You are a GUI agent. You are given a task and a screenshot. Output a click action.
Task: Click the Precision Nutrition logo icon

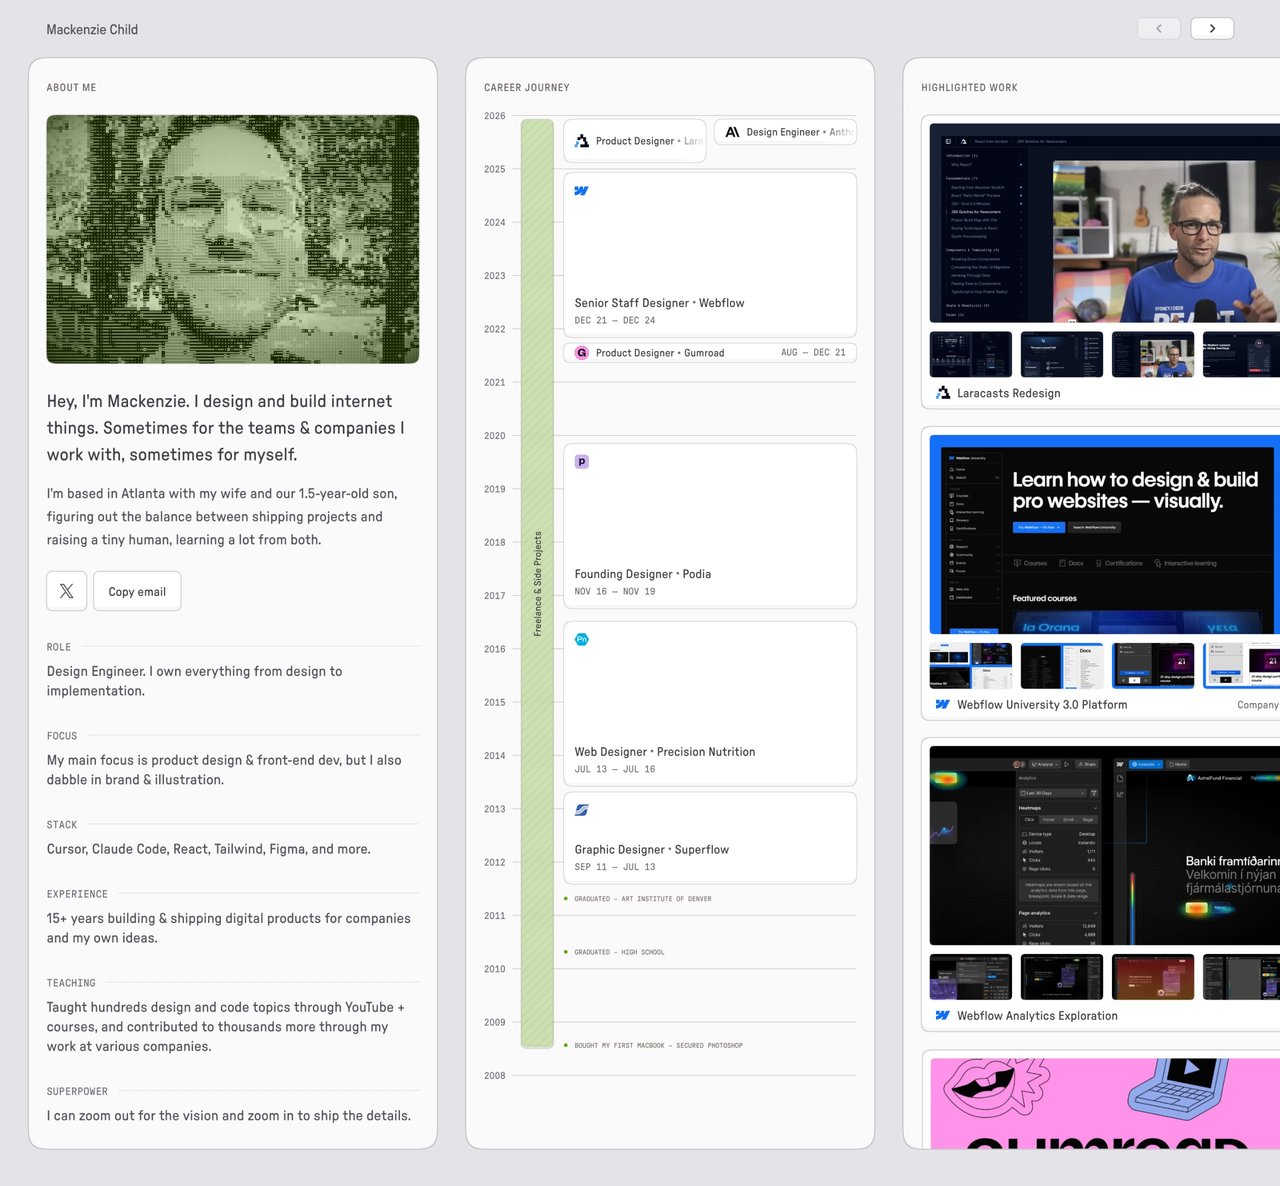(582, 639)
